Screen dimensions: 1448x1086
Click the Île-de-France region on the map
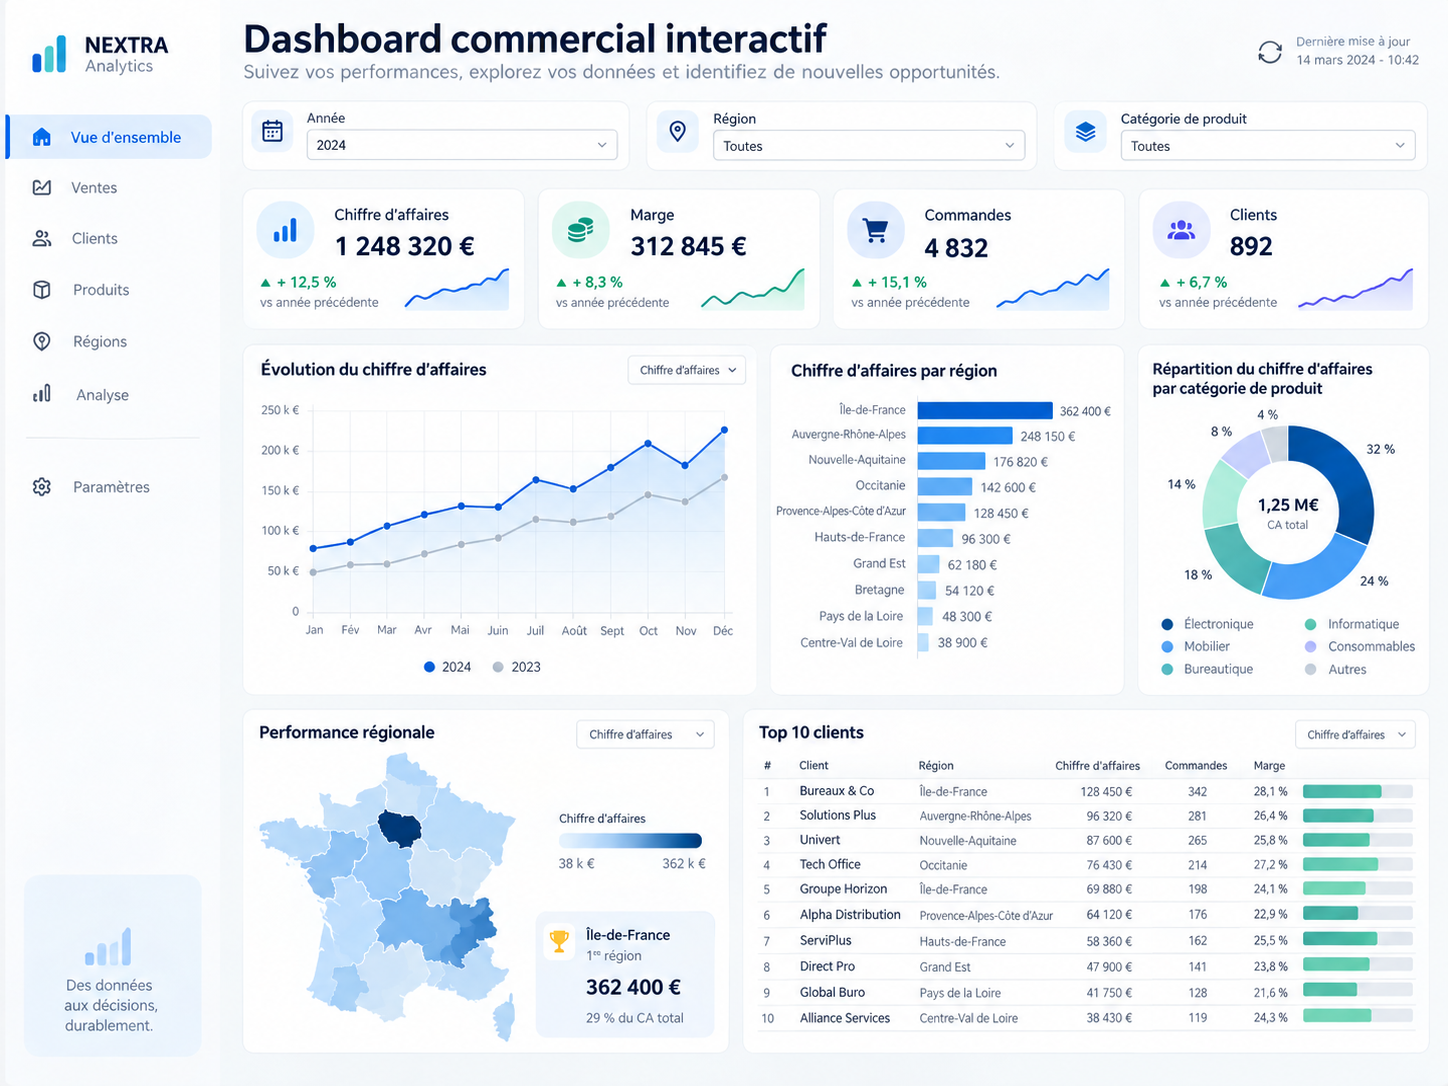click(400, 828)
